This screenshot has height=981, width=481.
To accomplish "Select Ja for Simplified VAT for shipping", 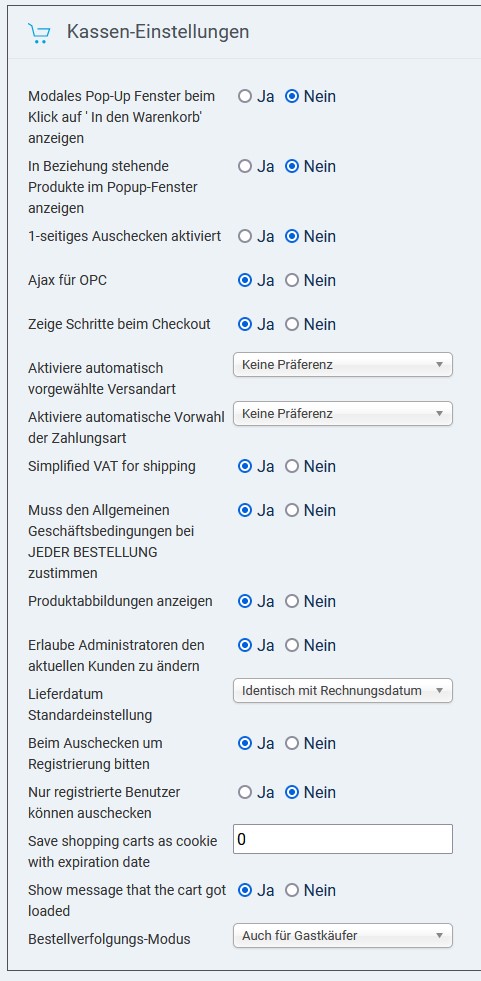I will pyautogui.click(x=245, y=466).
